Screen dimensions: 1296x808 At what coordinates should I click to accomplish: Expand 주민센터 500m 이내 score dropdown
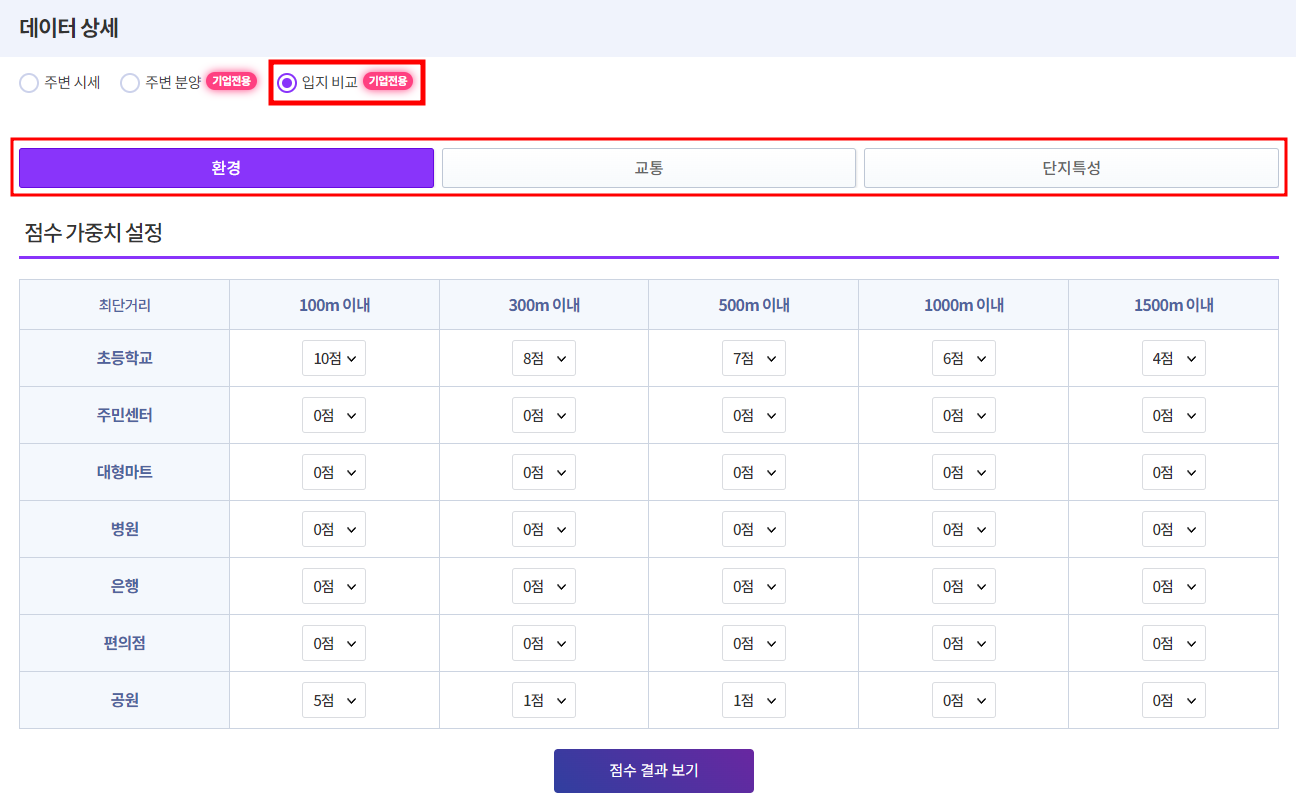pos(753,415)
